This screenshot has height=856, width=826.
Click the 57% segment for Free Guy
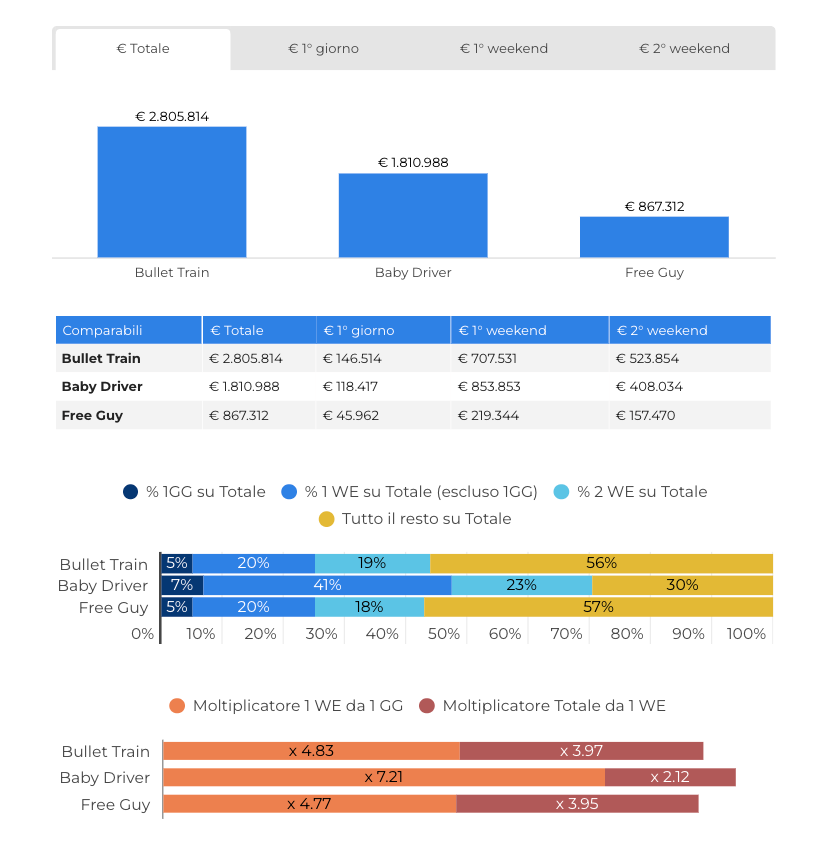(598, 607)
